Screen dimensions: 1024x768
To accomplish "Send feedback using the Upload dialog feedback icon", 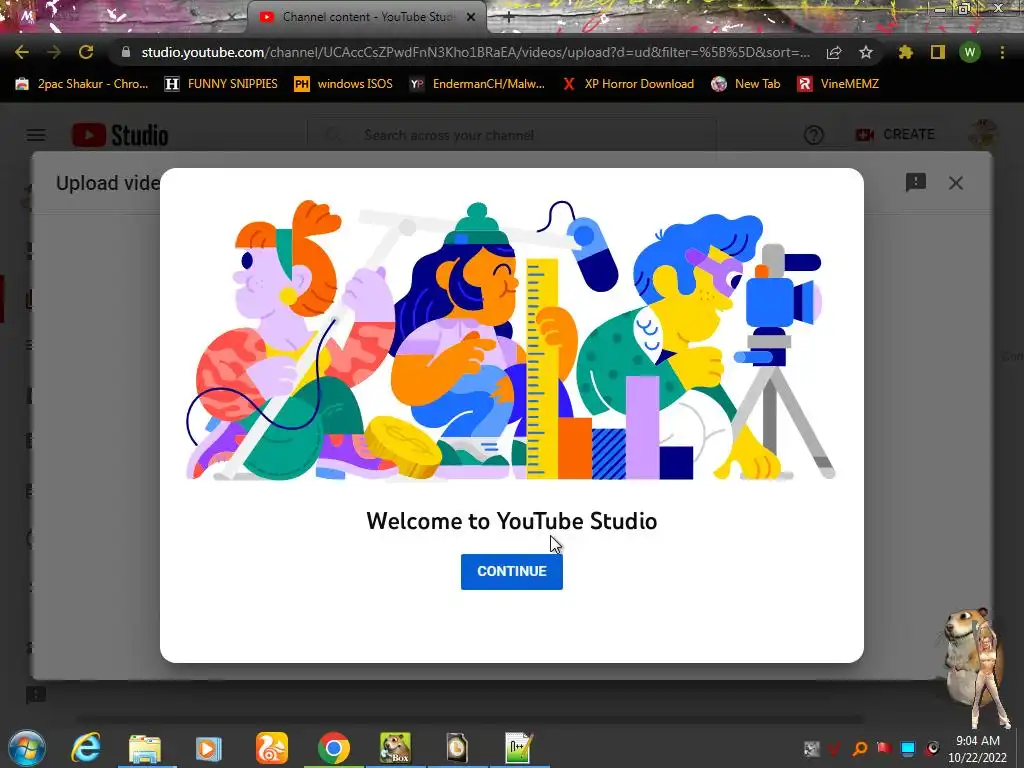I will coord(916,182).
